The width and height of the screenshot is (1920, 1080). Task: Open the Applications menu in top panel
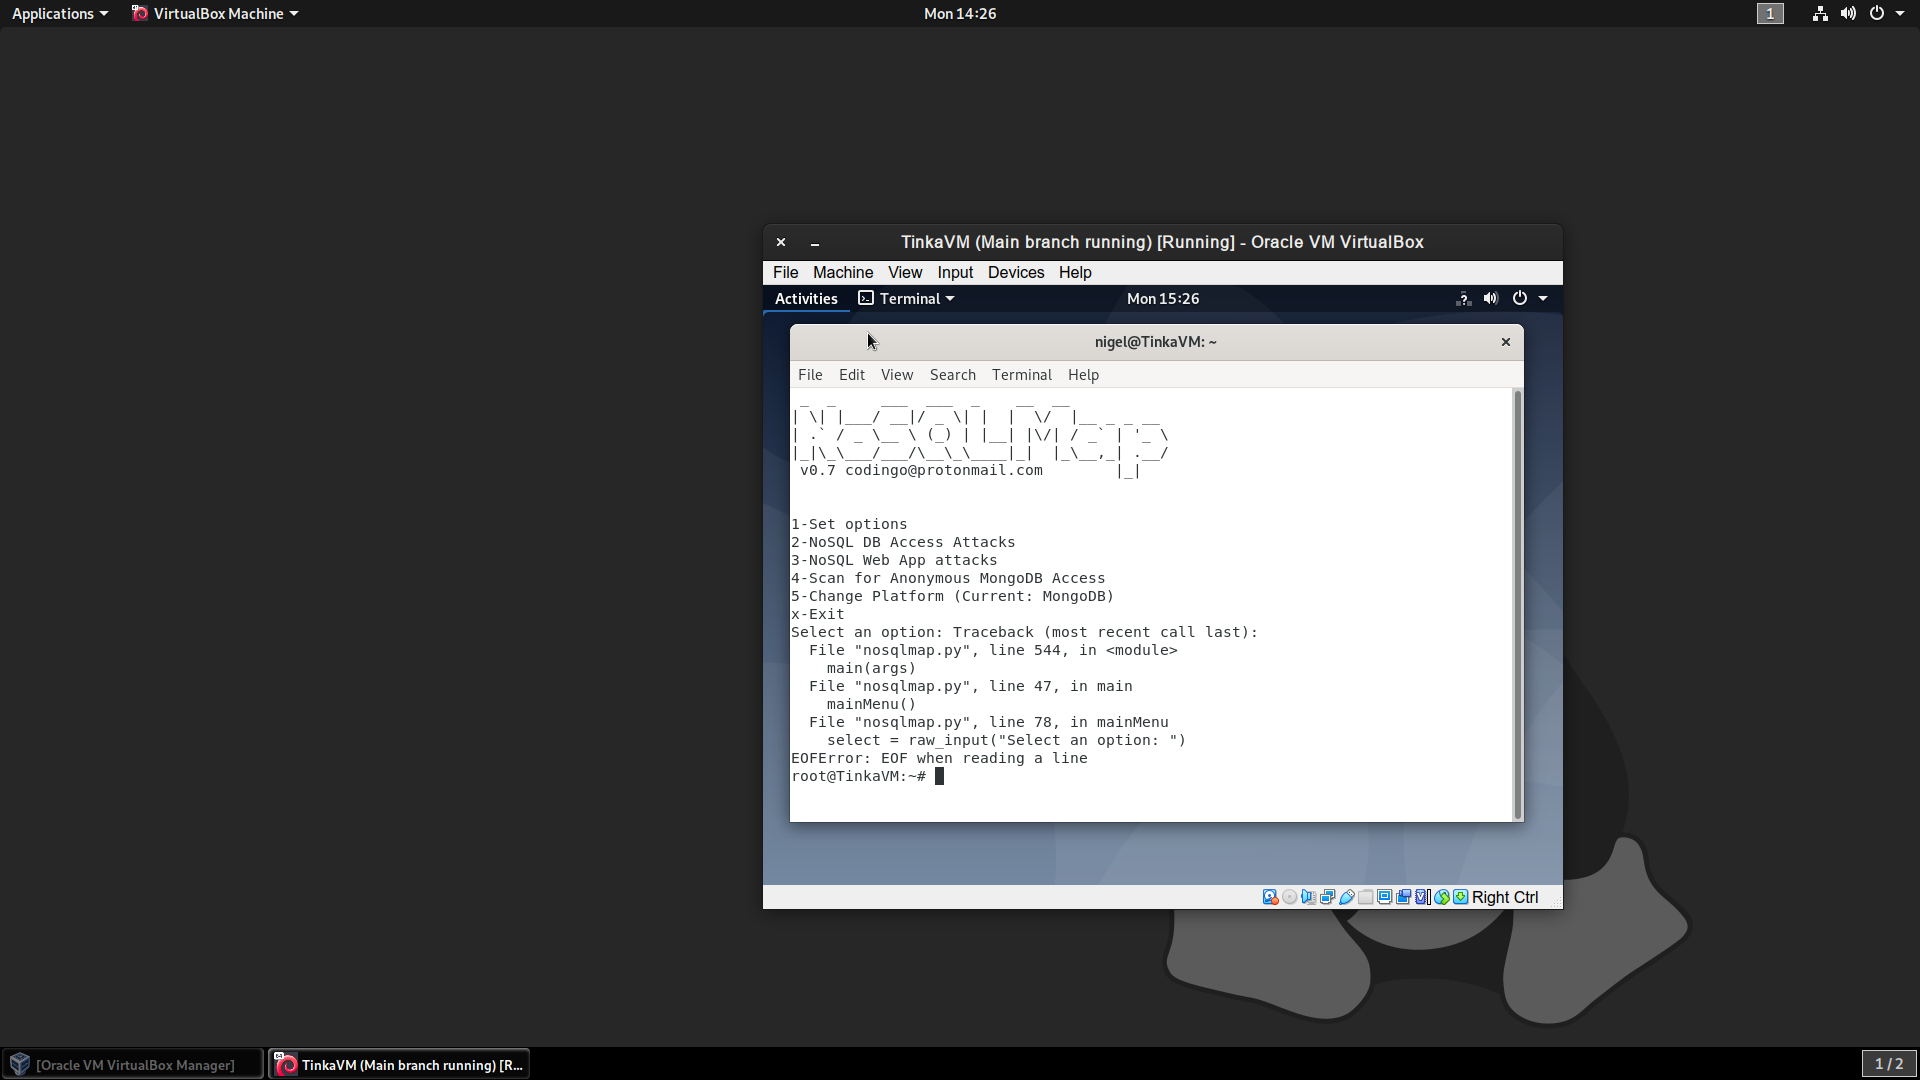click(x=59, y=13)
